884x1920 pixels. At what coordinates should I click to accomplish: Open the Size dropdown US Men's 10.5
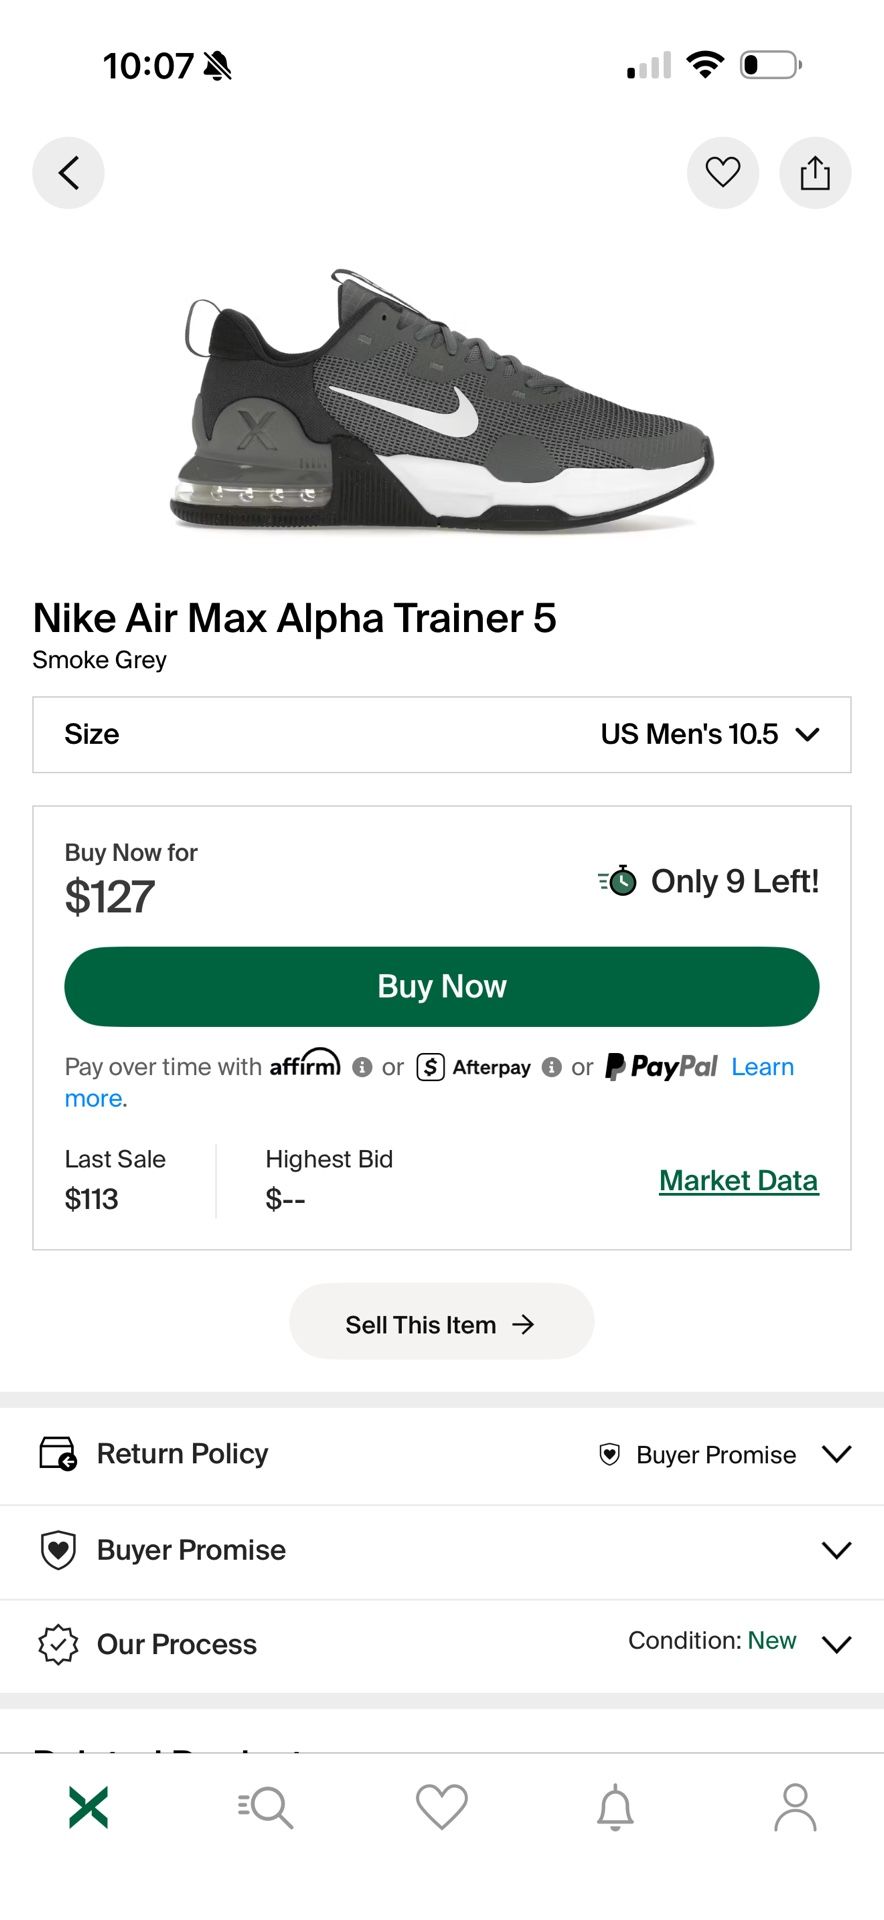point(441,734)
